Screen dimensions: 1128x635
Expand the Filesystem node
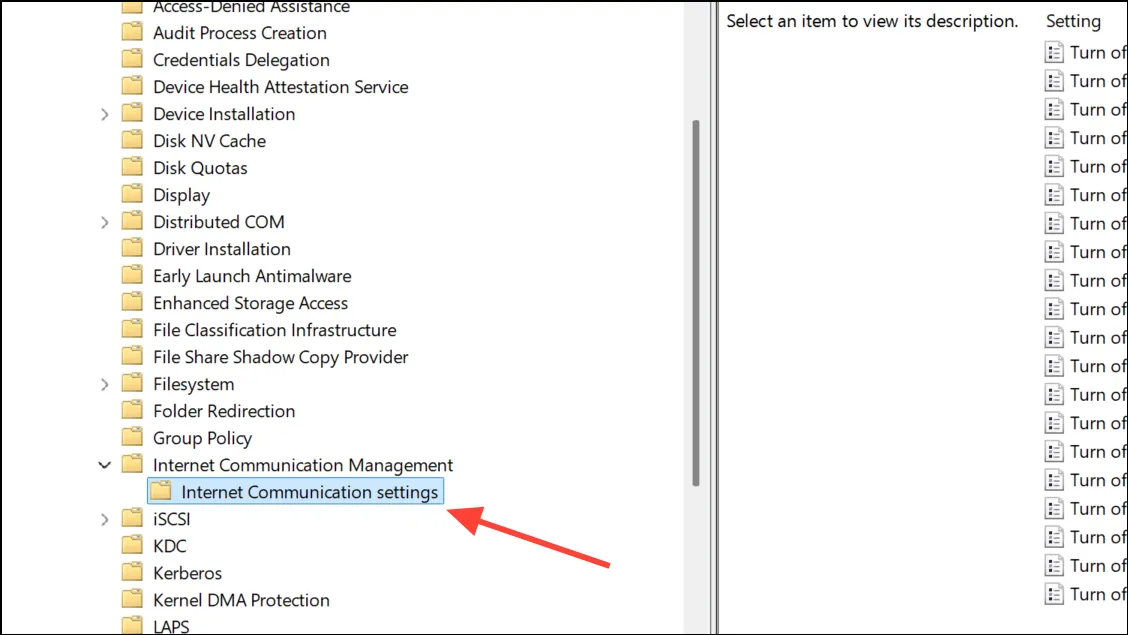104,385
